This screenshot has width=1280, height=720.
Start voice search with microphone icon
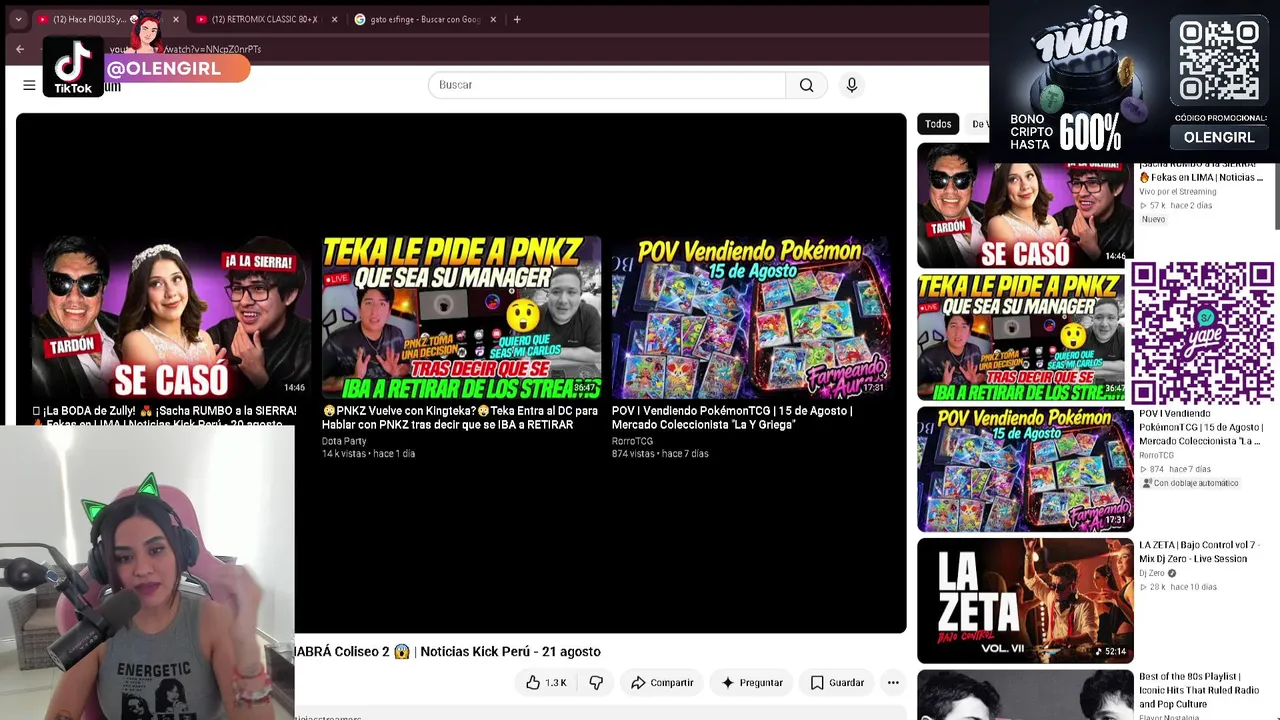pos(852,85)
